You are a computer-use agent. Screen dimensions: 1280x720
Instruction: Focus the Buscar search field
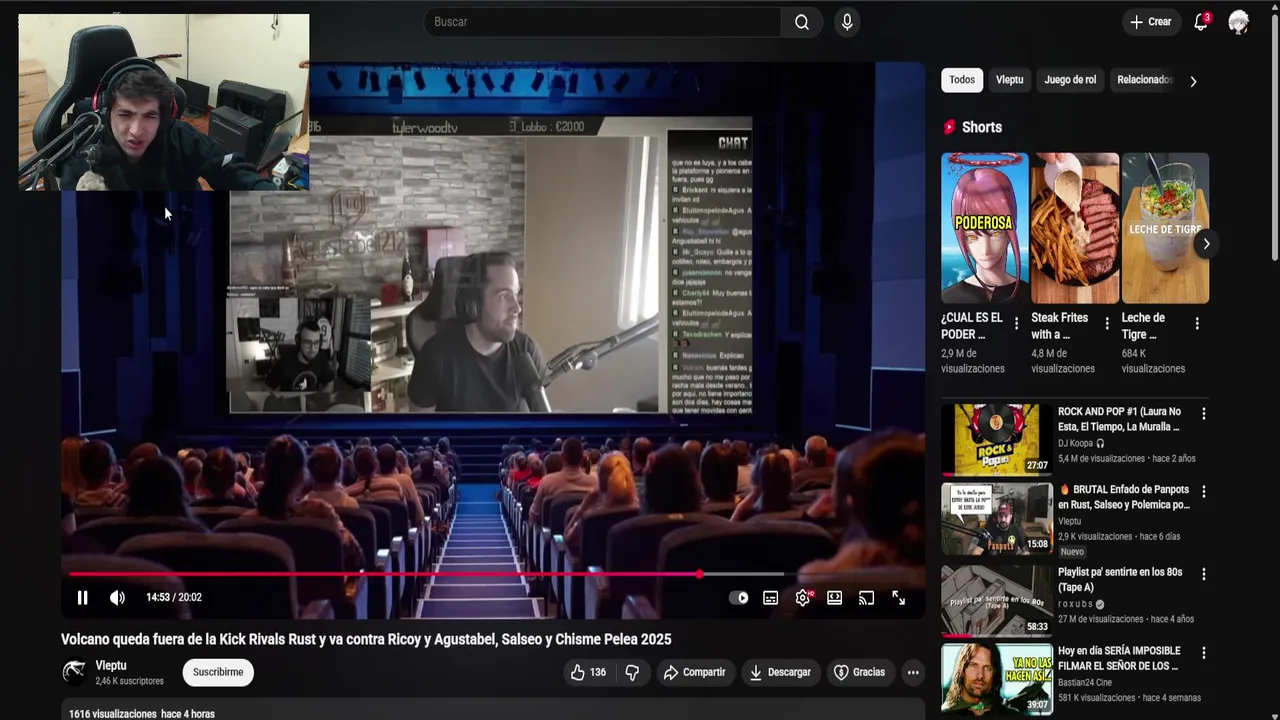click(604, 22)
